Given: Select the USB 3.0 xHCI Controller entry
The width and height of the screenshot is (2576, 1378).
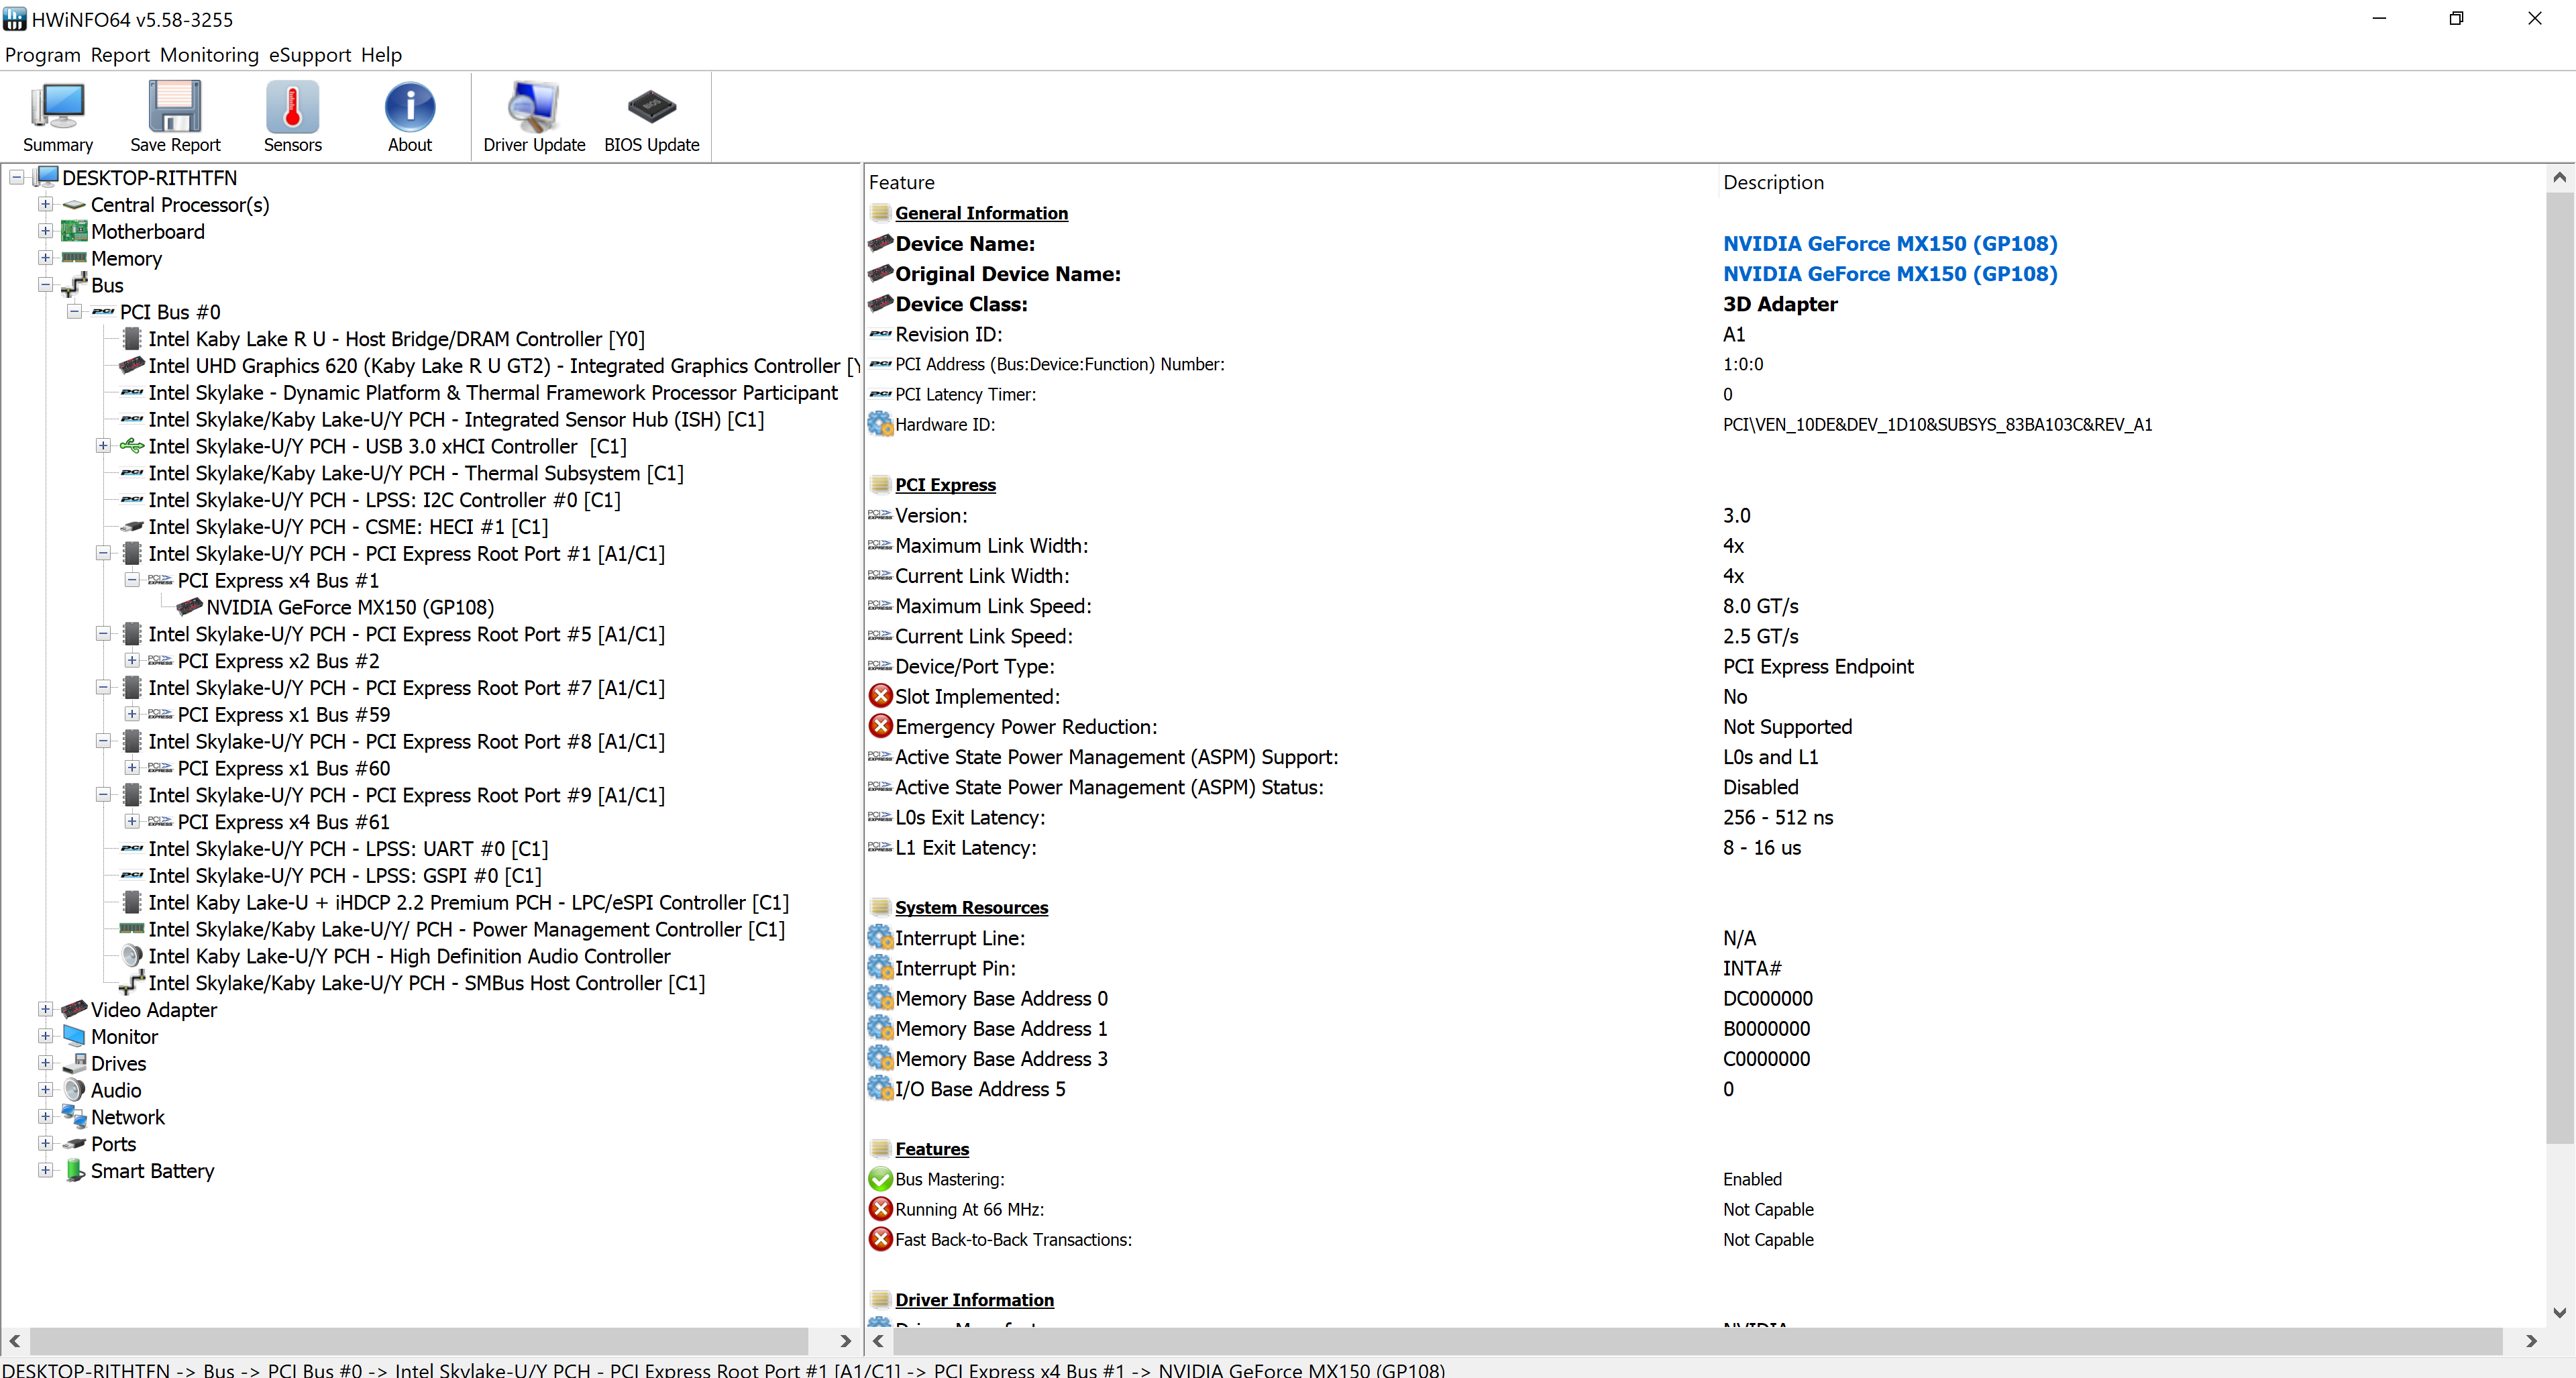Looking at the screenshot, I should [387, 447].
